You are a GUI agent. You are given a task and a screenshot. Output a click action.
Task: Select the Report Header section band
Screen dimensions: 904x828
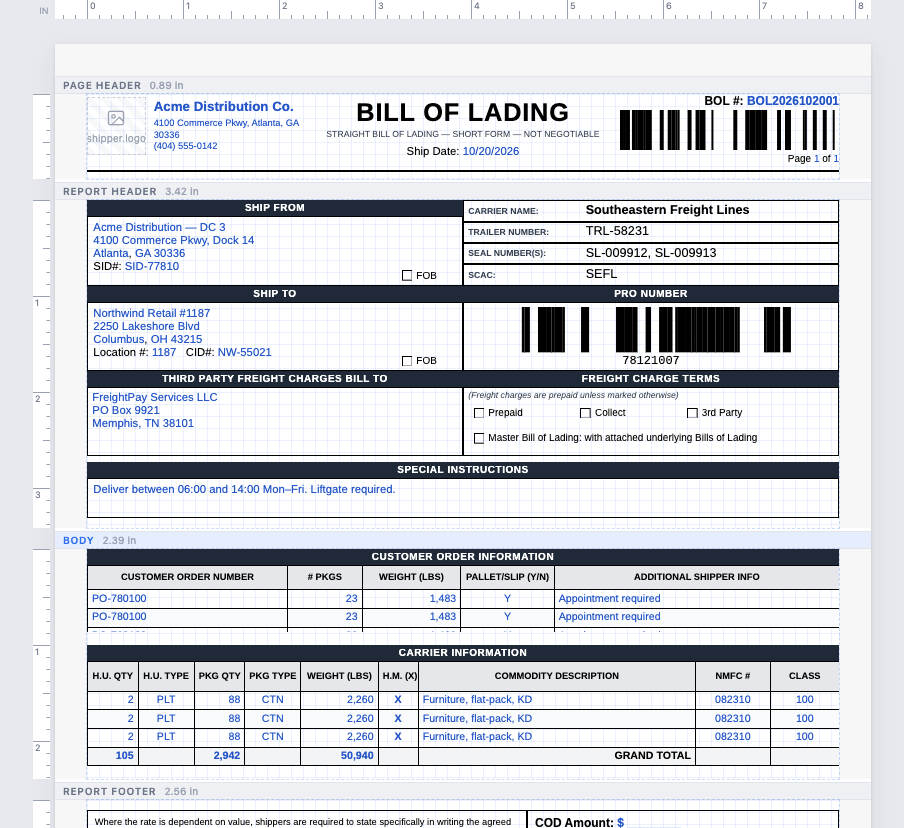click(x=462, y=191)
